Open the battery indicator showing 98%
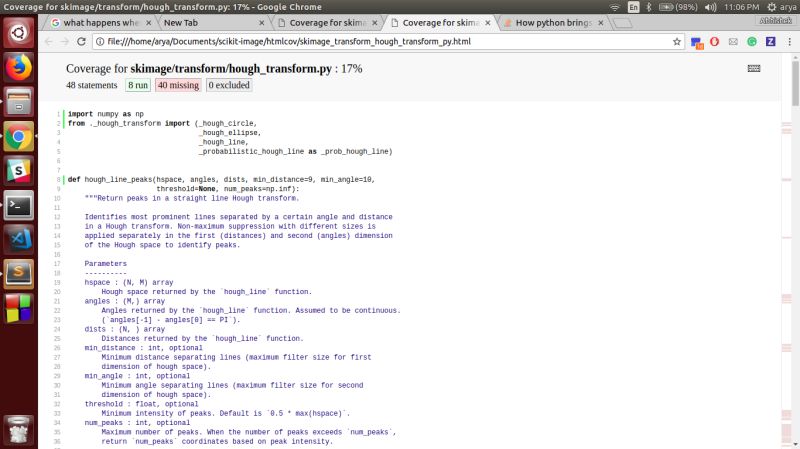Viewport: 800px width, 449px height. 678,7
